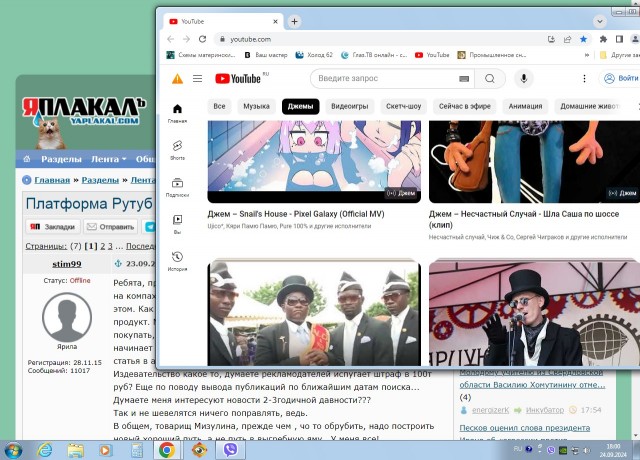Image resolution: width=640 pixels, height=460 pixels.
Task: Select the 'Все' filter chip
Action: tap(219, 106)
